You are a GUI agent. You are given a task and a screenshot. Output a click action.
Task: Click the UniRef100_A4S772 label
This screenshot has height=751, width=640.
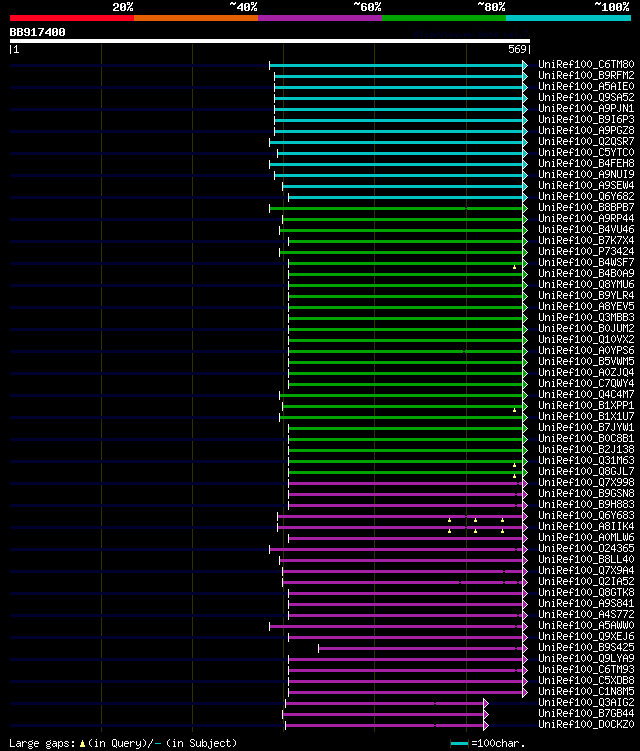(x=586, y=615)
